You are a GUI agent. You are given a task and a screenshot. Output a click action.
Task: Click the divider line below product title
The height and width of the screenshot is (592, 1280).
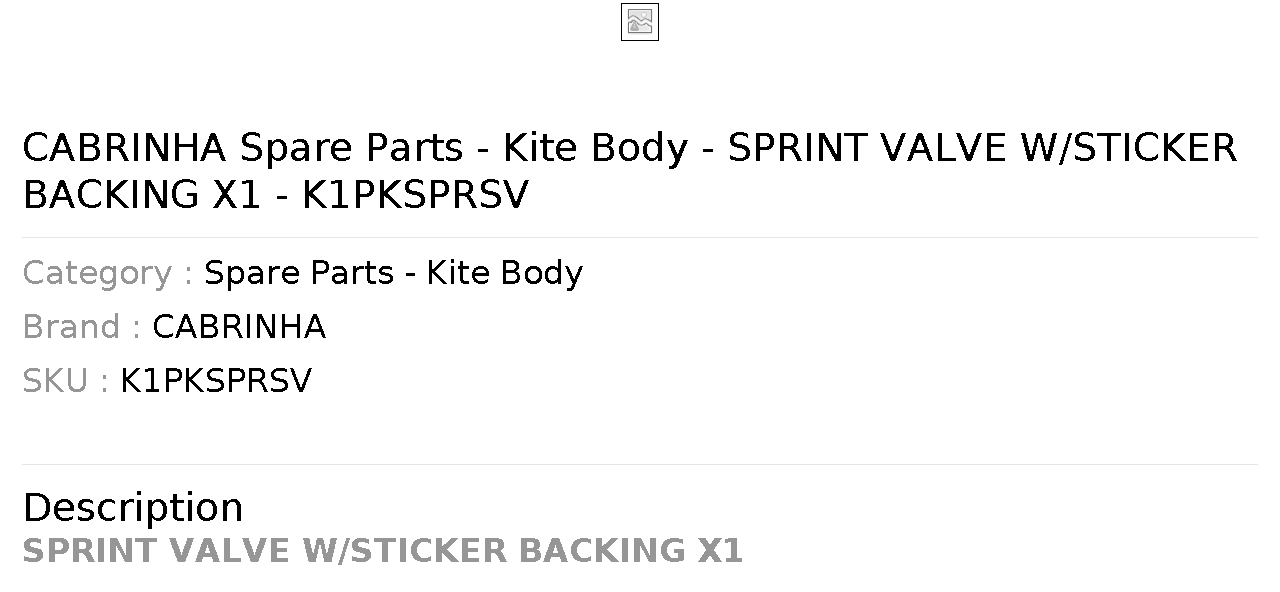[640, 237]
